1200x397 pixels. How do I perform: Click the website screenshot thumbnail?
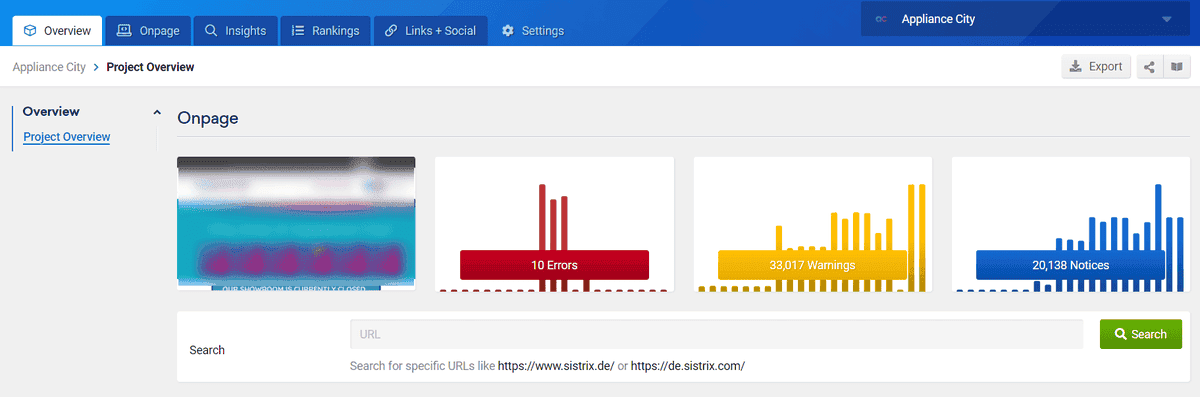pyautogui.click(x=296, y=224)
